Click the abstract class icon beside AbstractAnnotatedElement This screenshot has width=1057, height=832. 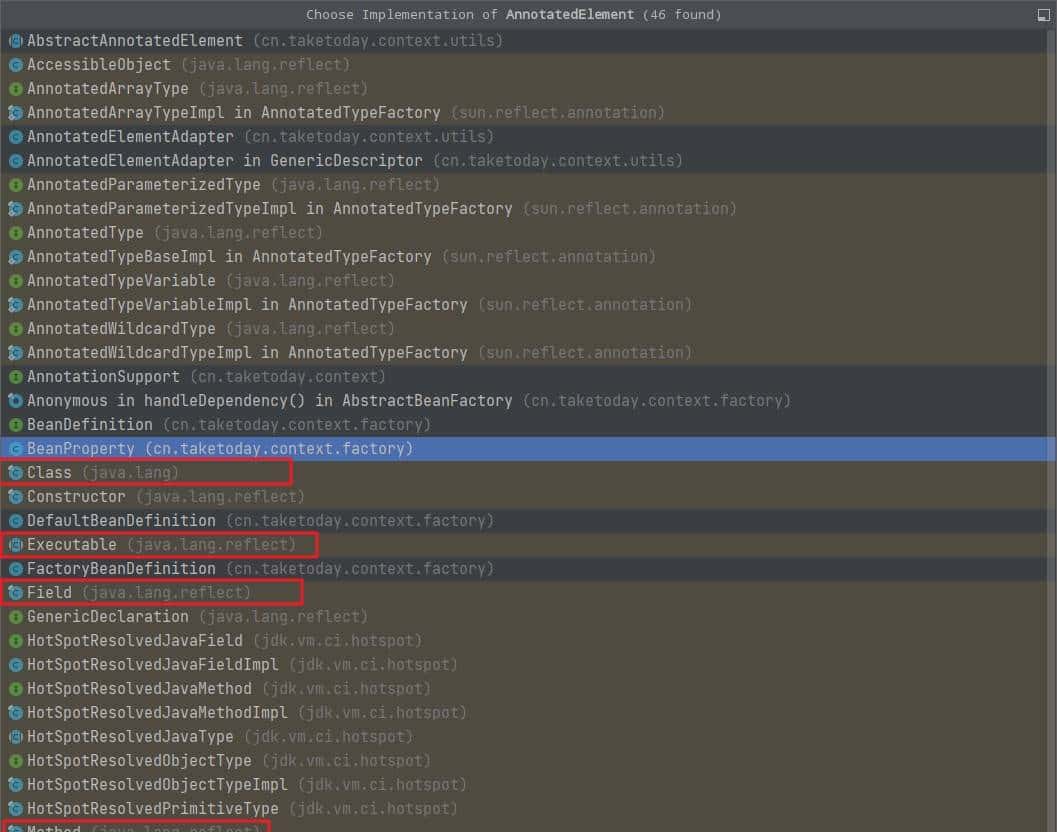pyautogui.click(x=15, y=41)
